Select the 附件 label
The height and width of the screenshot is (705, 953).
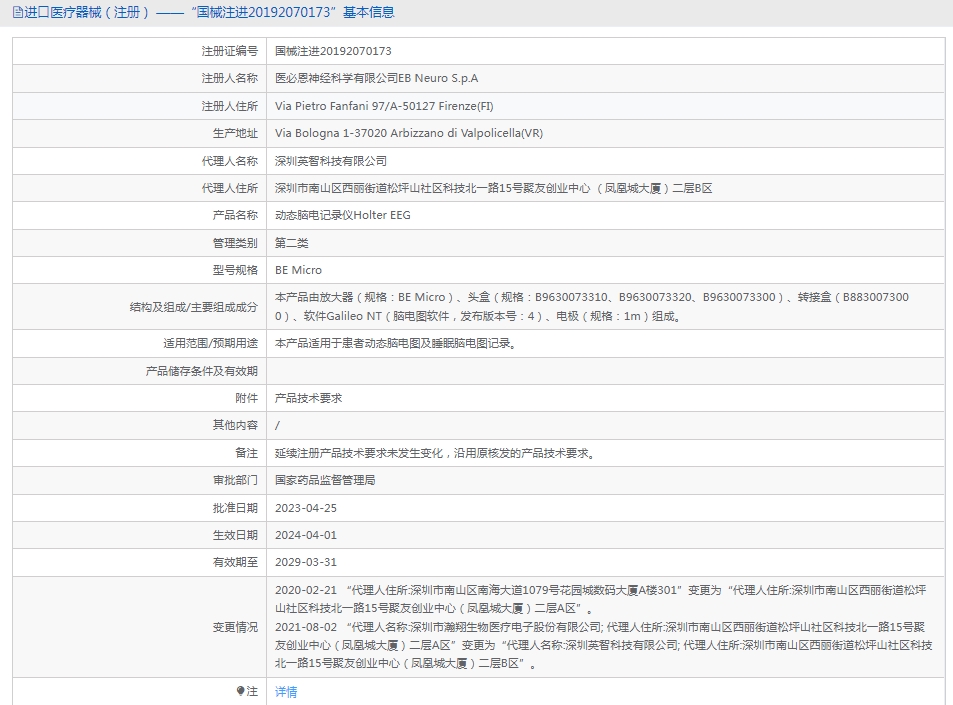click(247, 398)
